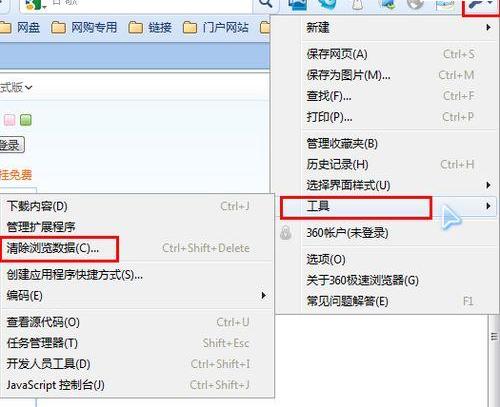Open the 门户网站 bookmark folder
The height and width of the screenshot is (407, 500).
coord(216,27)
